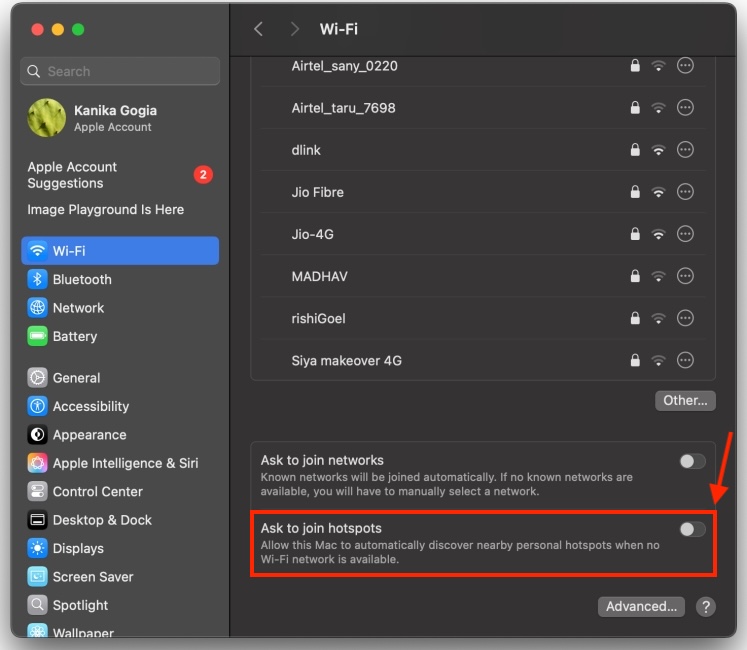Open Apple Intelligence & Siri pane
This screenshot has height=650, width=747.
120,463
